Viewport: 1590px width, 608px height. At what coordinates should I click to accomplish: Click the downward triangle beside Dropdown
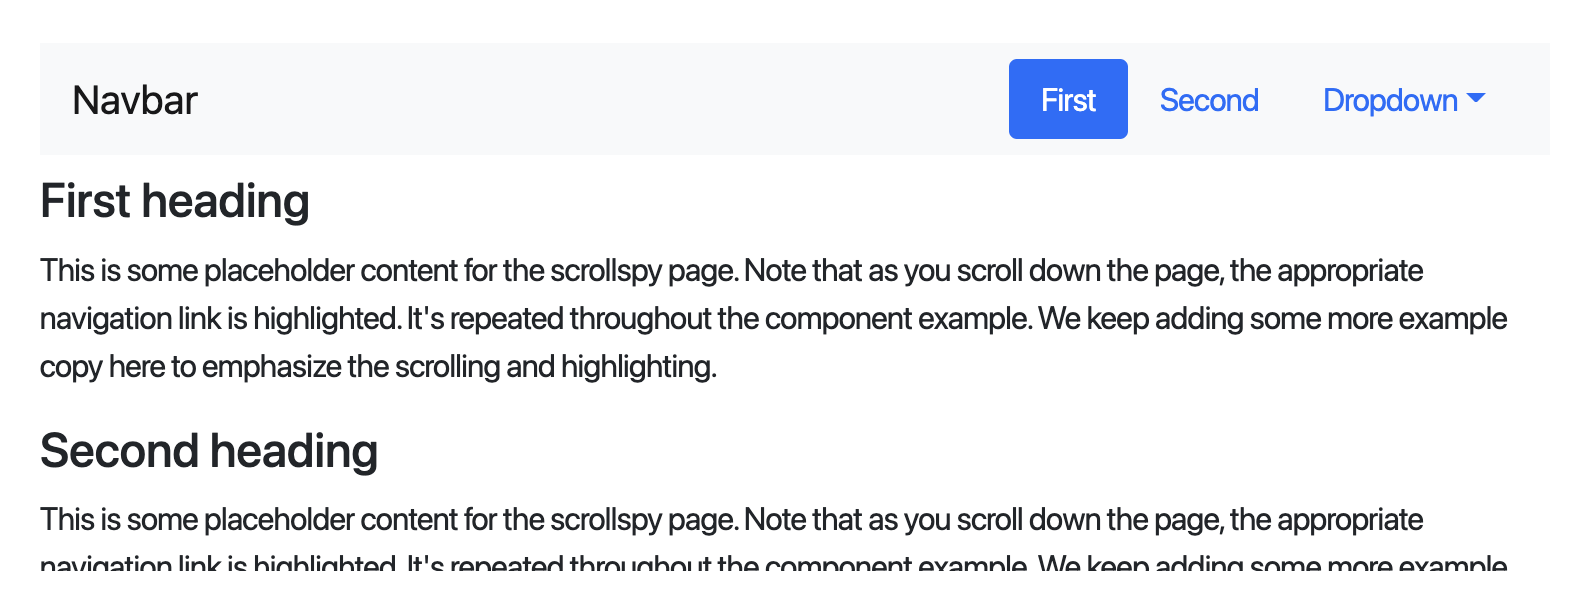tap(1477, 98)
